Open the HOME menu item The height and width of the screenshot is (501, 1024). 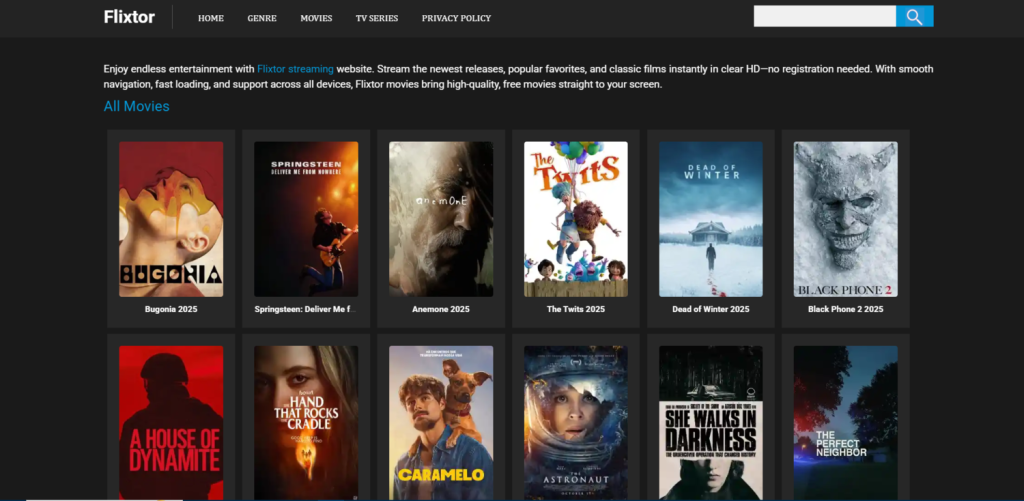click(211, 18)
